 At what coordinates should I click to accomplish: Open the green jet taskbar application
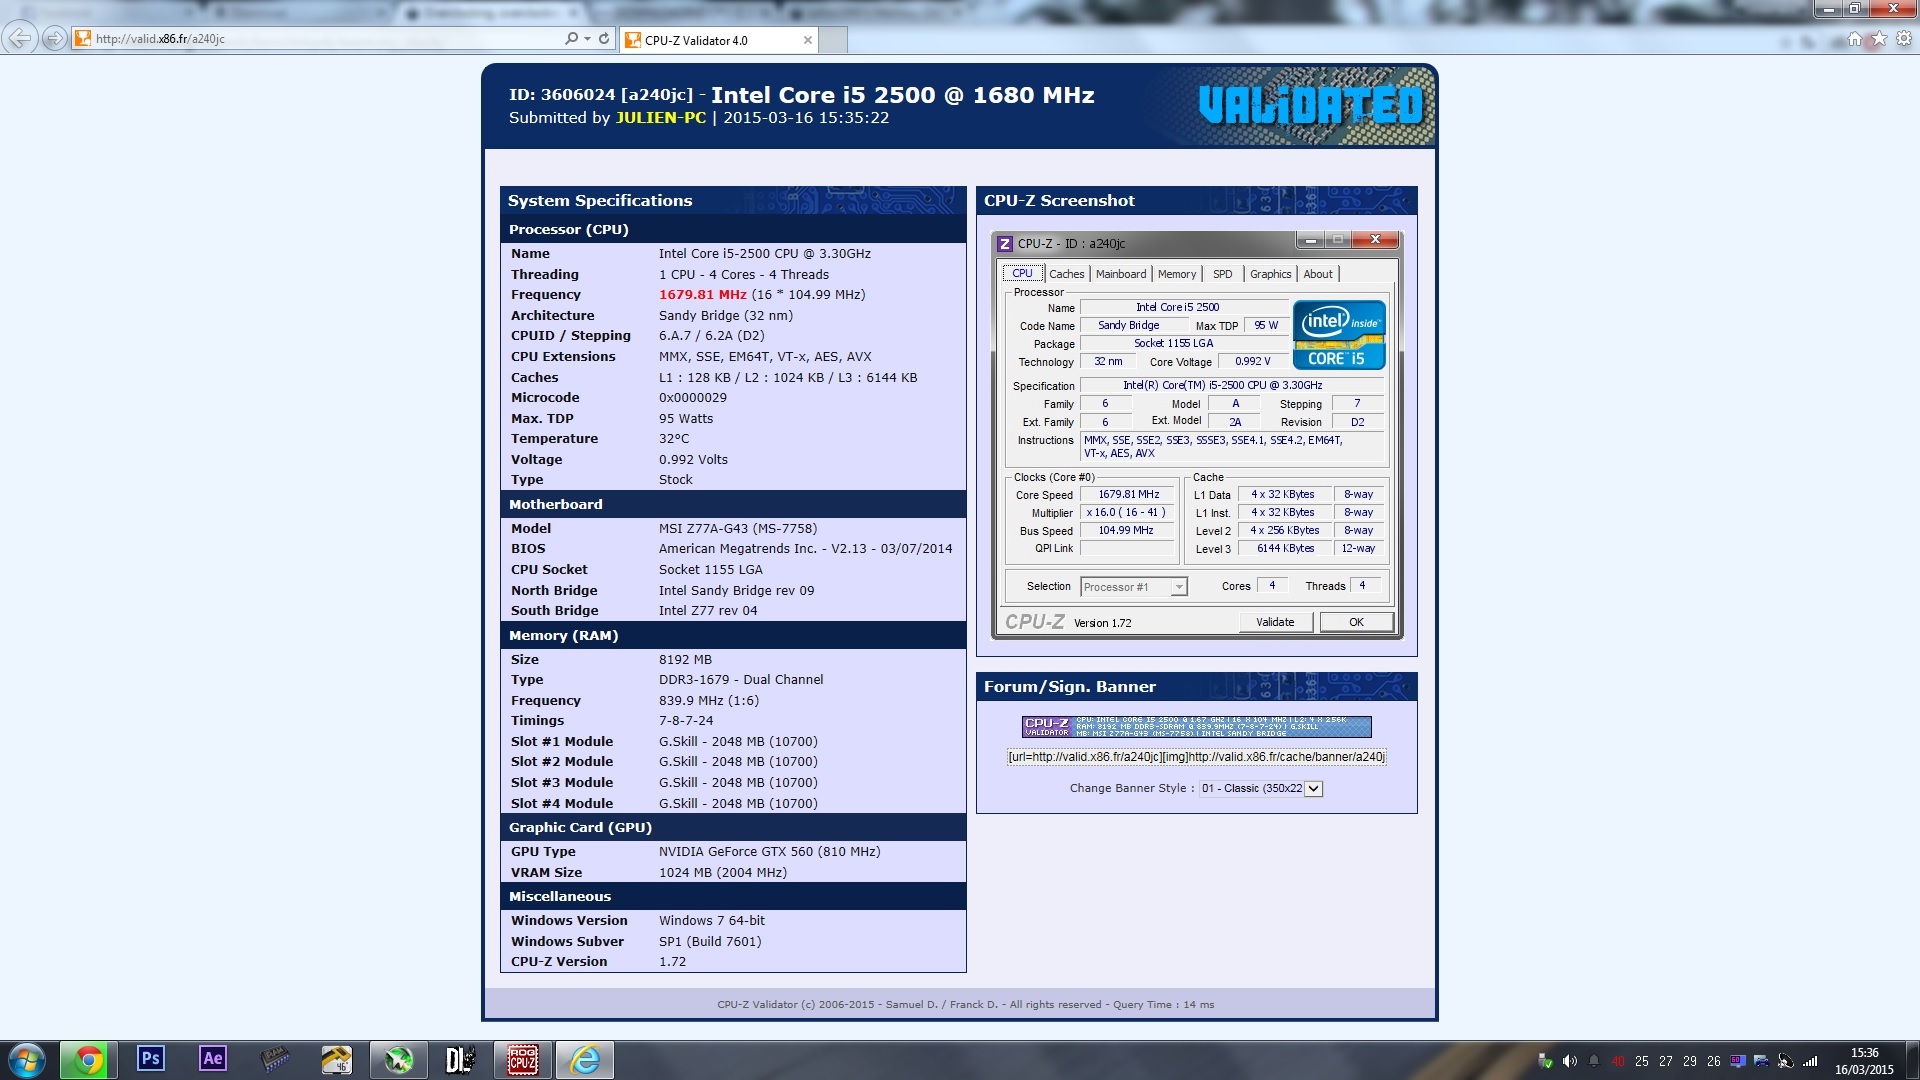(x=398, y=1059)
